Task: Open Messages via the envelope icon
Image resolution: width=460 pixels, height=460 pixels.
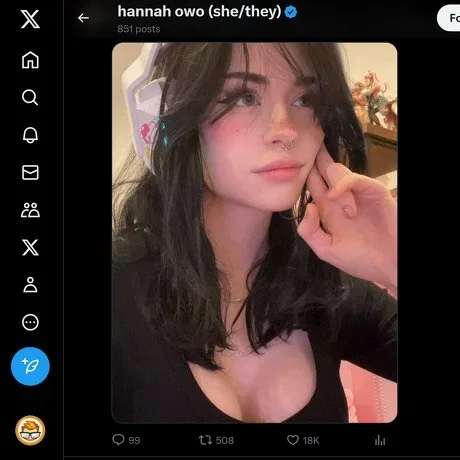Action: click(30, 173)
